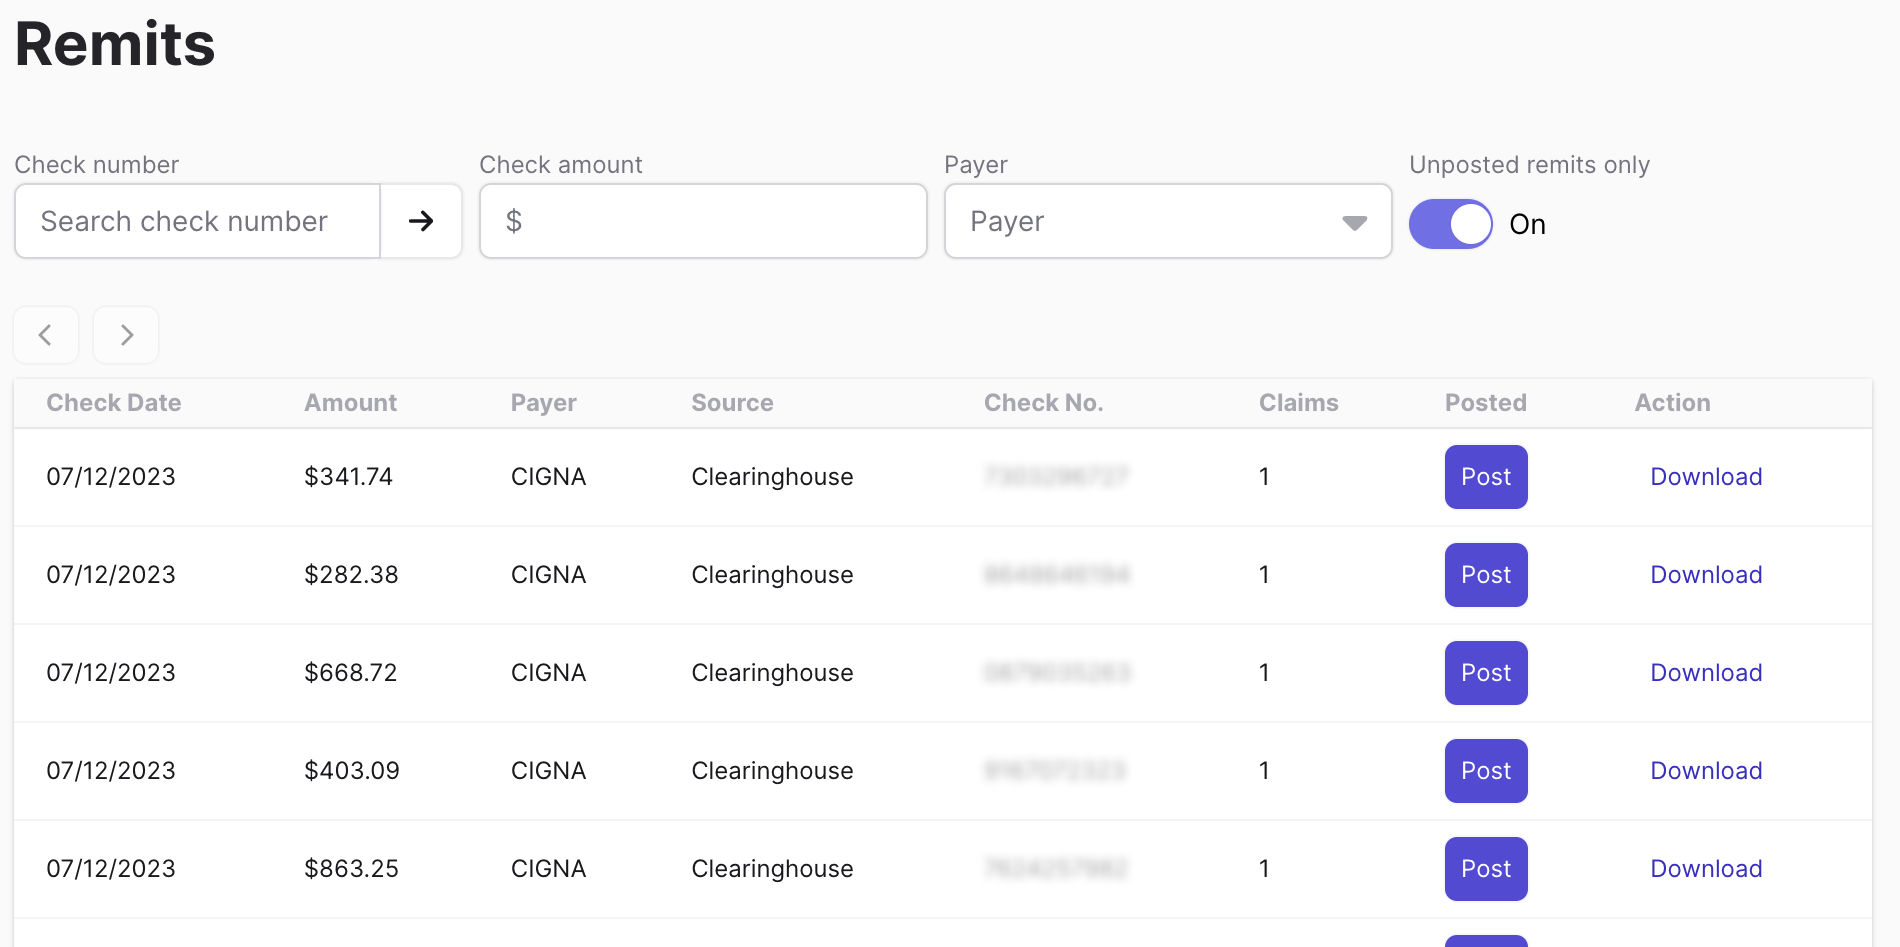Go to previous page of remits
This screenshot has height=947, width=1900.
pyautogui.click(x=46, y=335)
